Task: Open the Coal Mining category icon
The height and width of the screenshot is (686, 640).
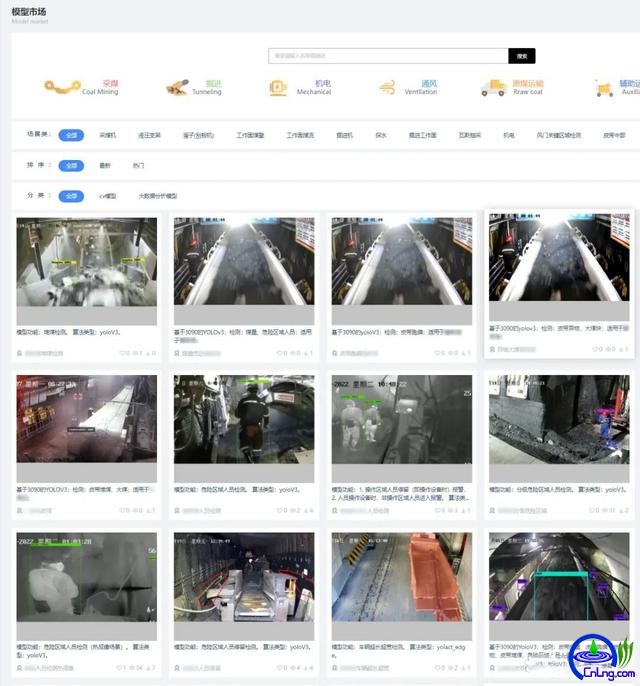Action: 62,87
